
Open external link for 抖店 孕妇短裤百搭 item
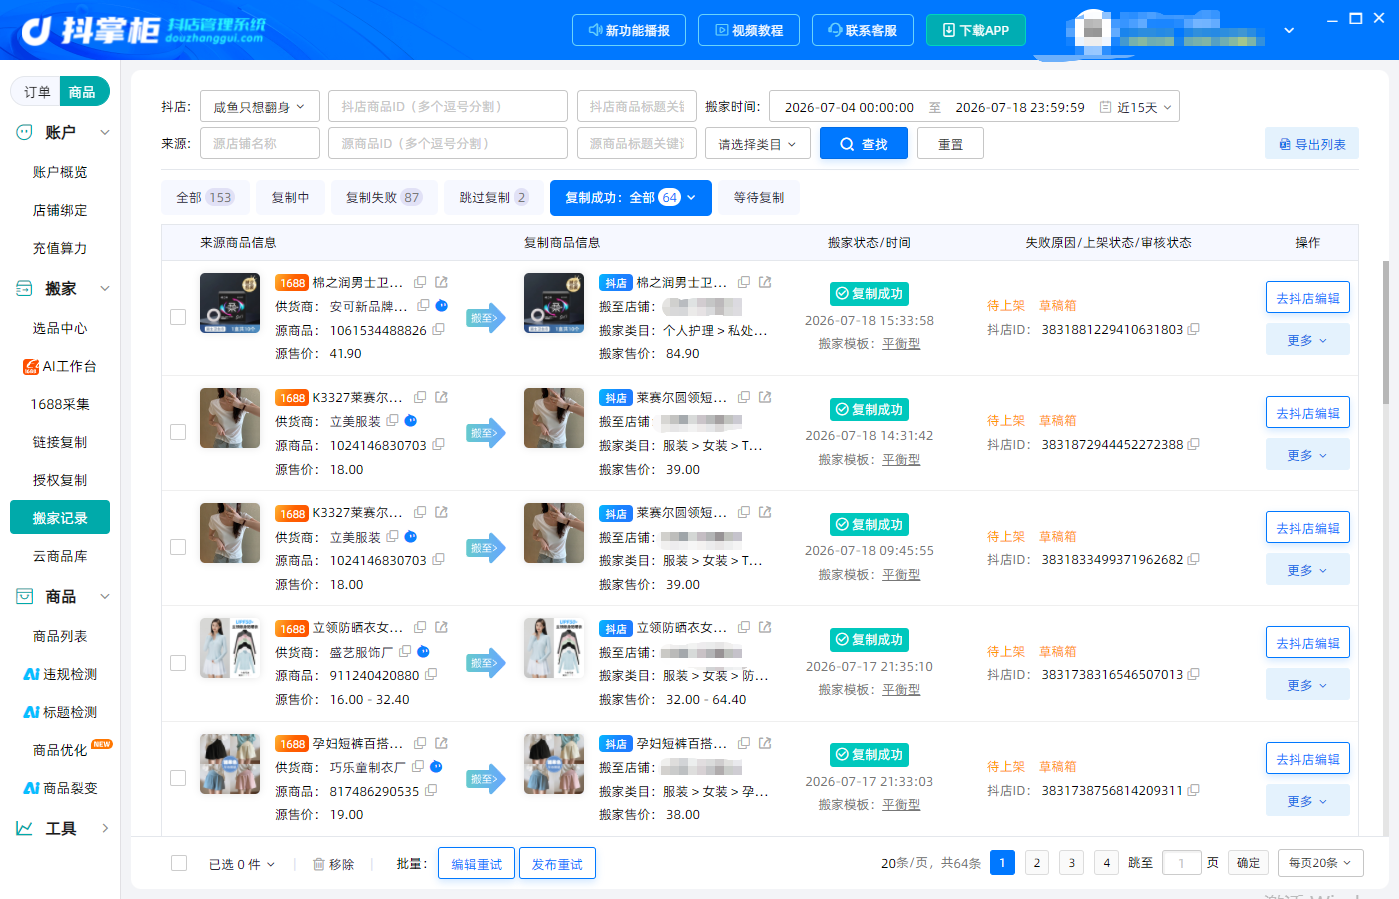[765, 743]
